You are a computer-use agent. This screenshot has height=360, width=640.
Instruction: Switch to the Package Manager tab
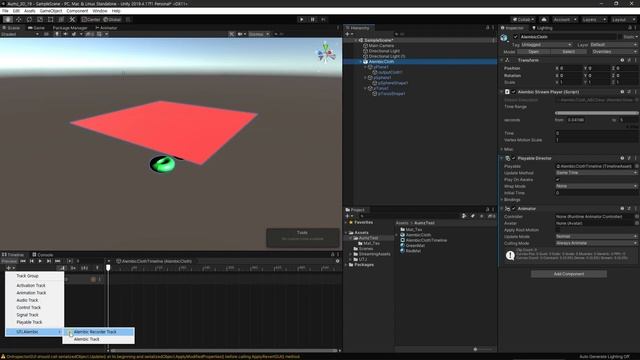[x=69, y=28]
